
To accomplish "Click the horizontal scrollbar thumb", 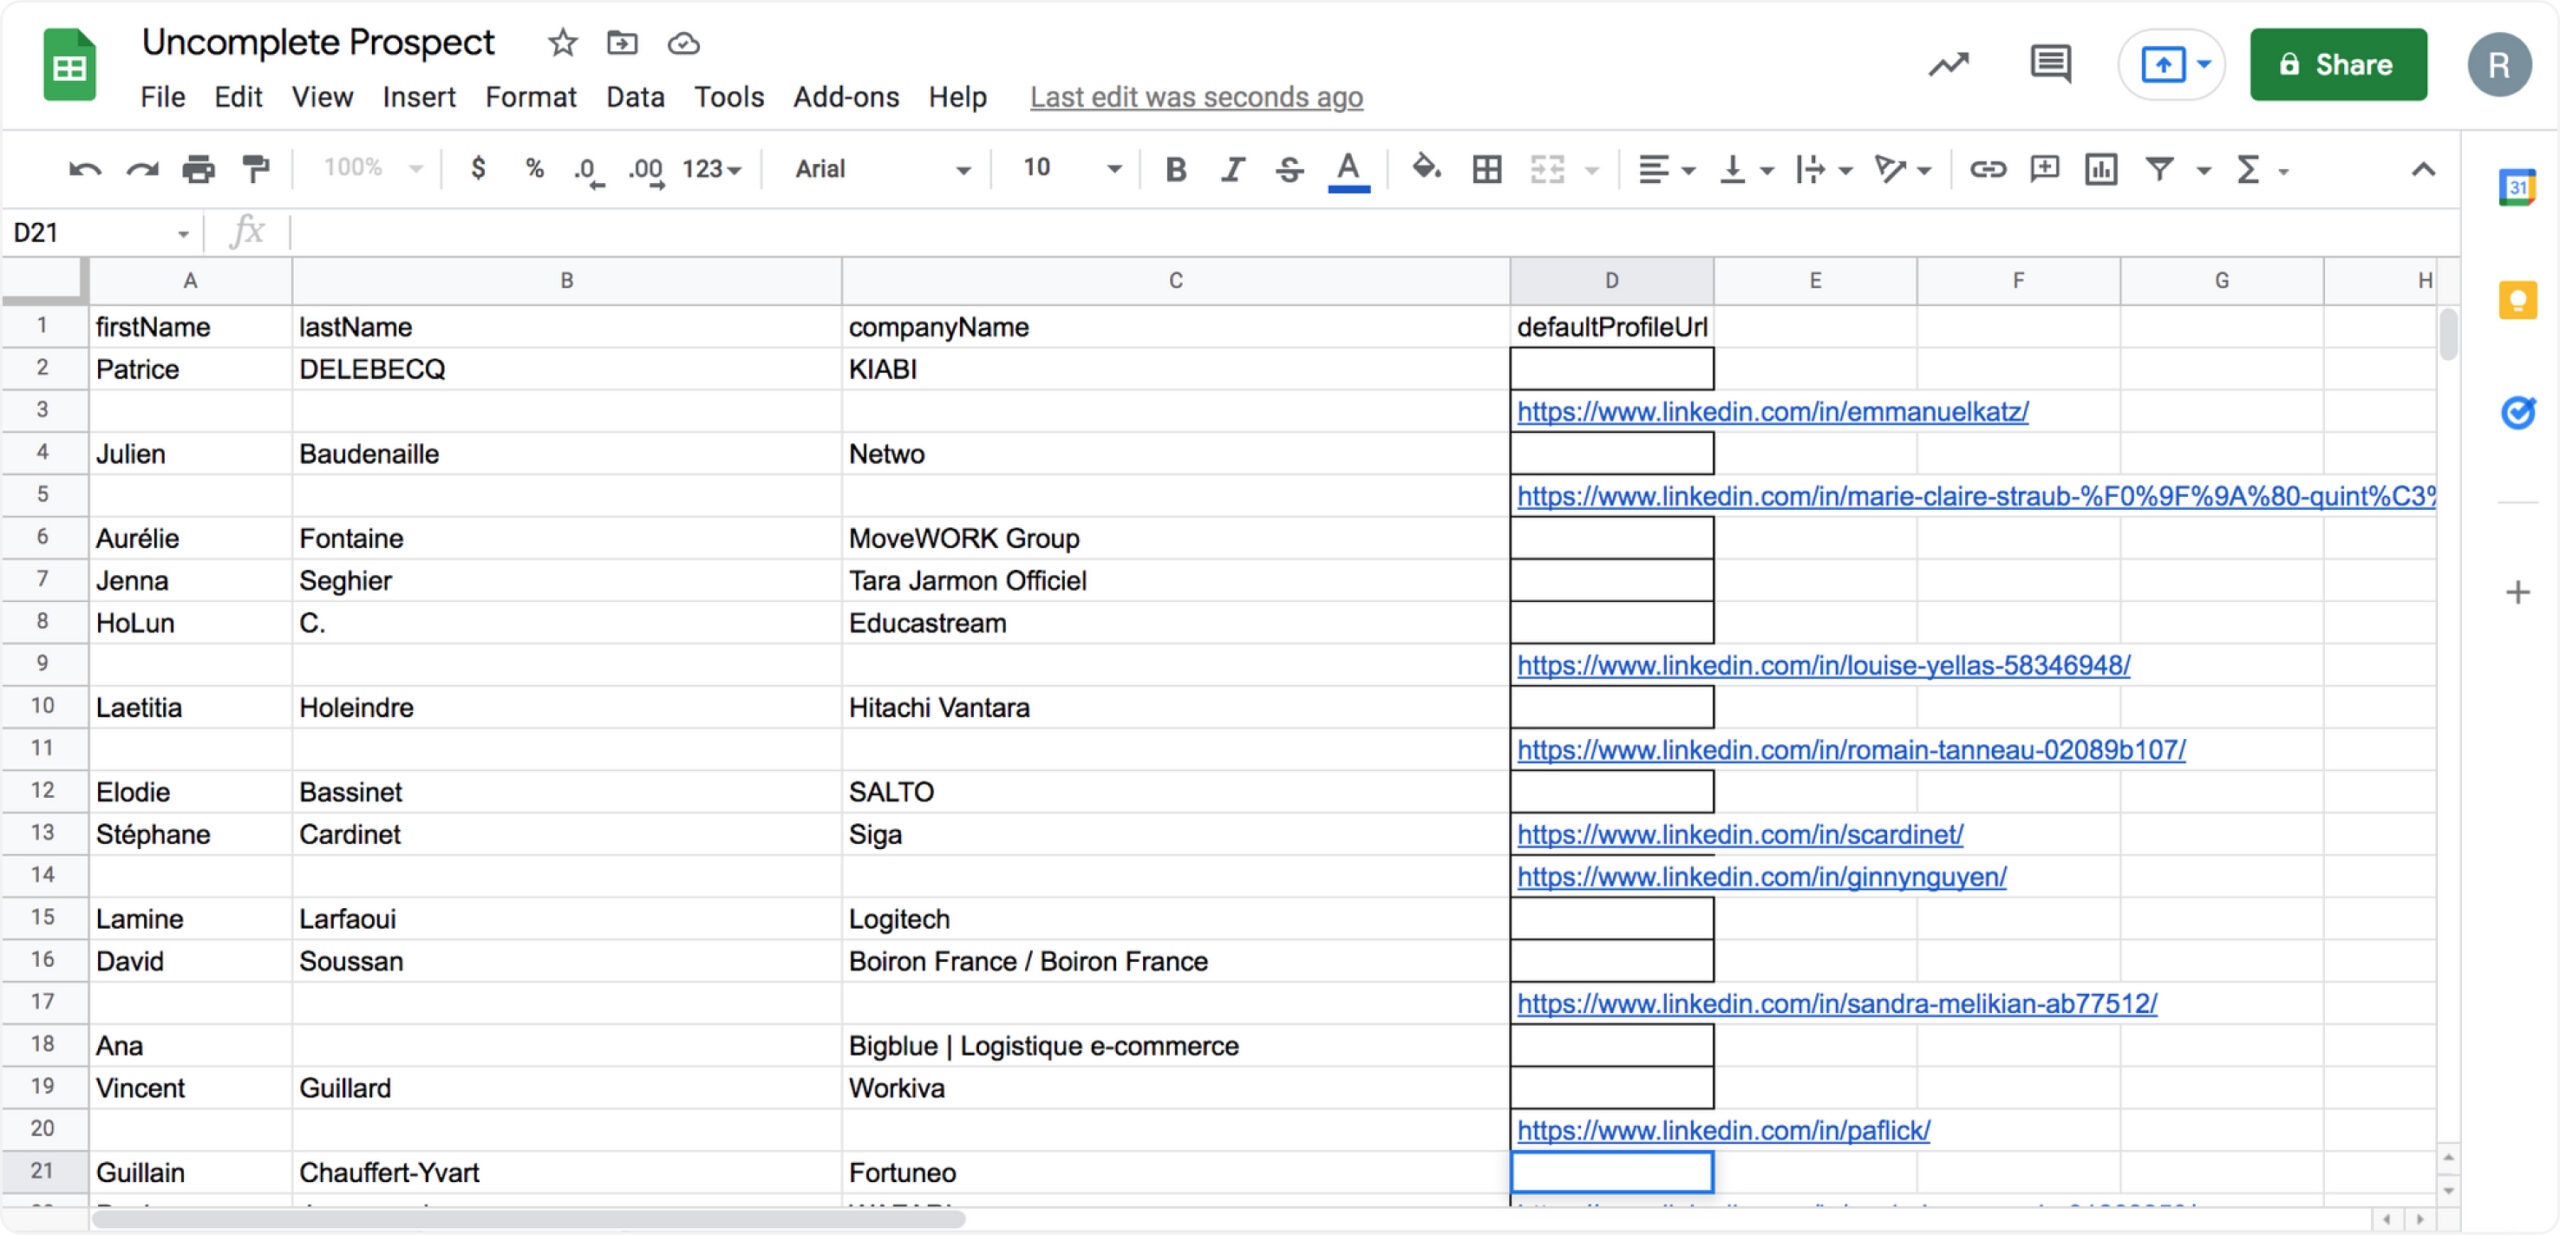I will 528,1219.
